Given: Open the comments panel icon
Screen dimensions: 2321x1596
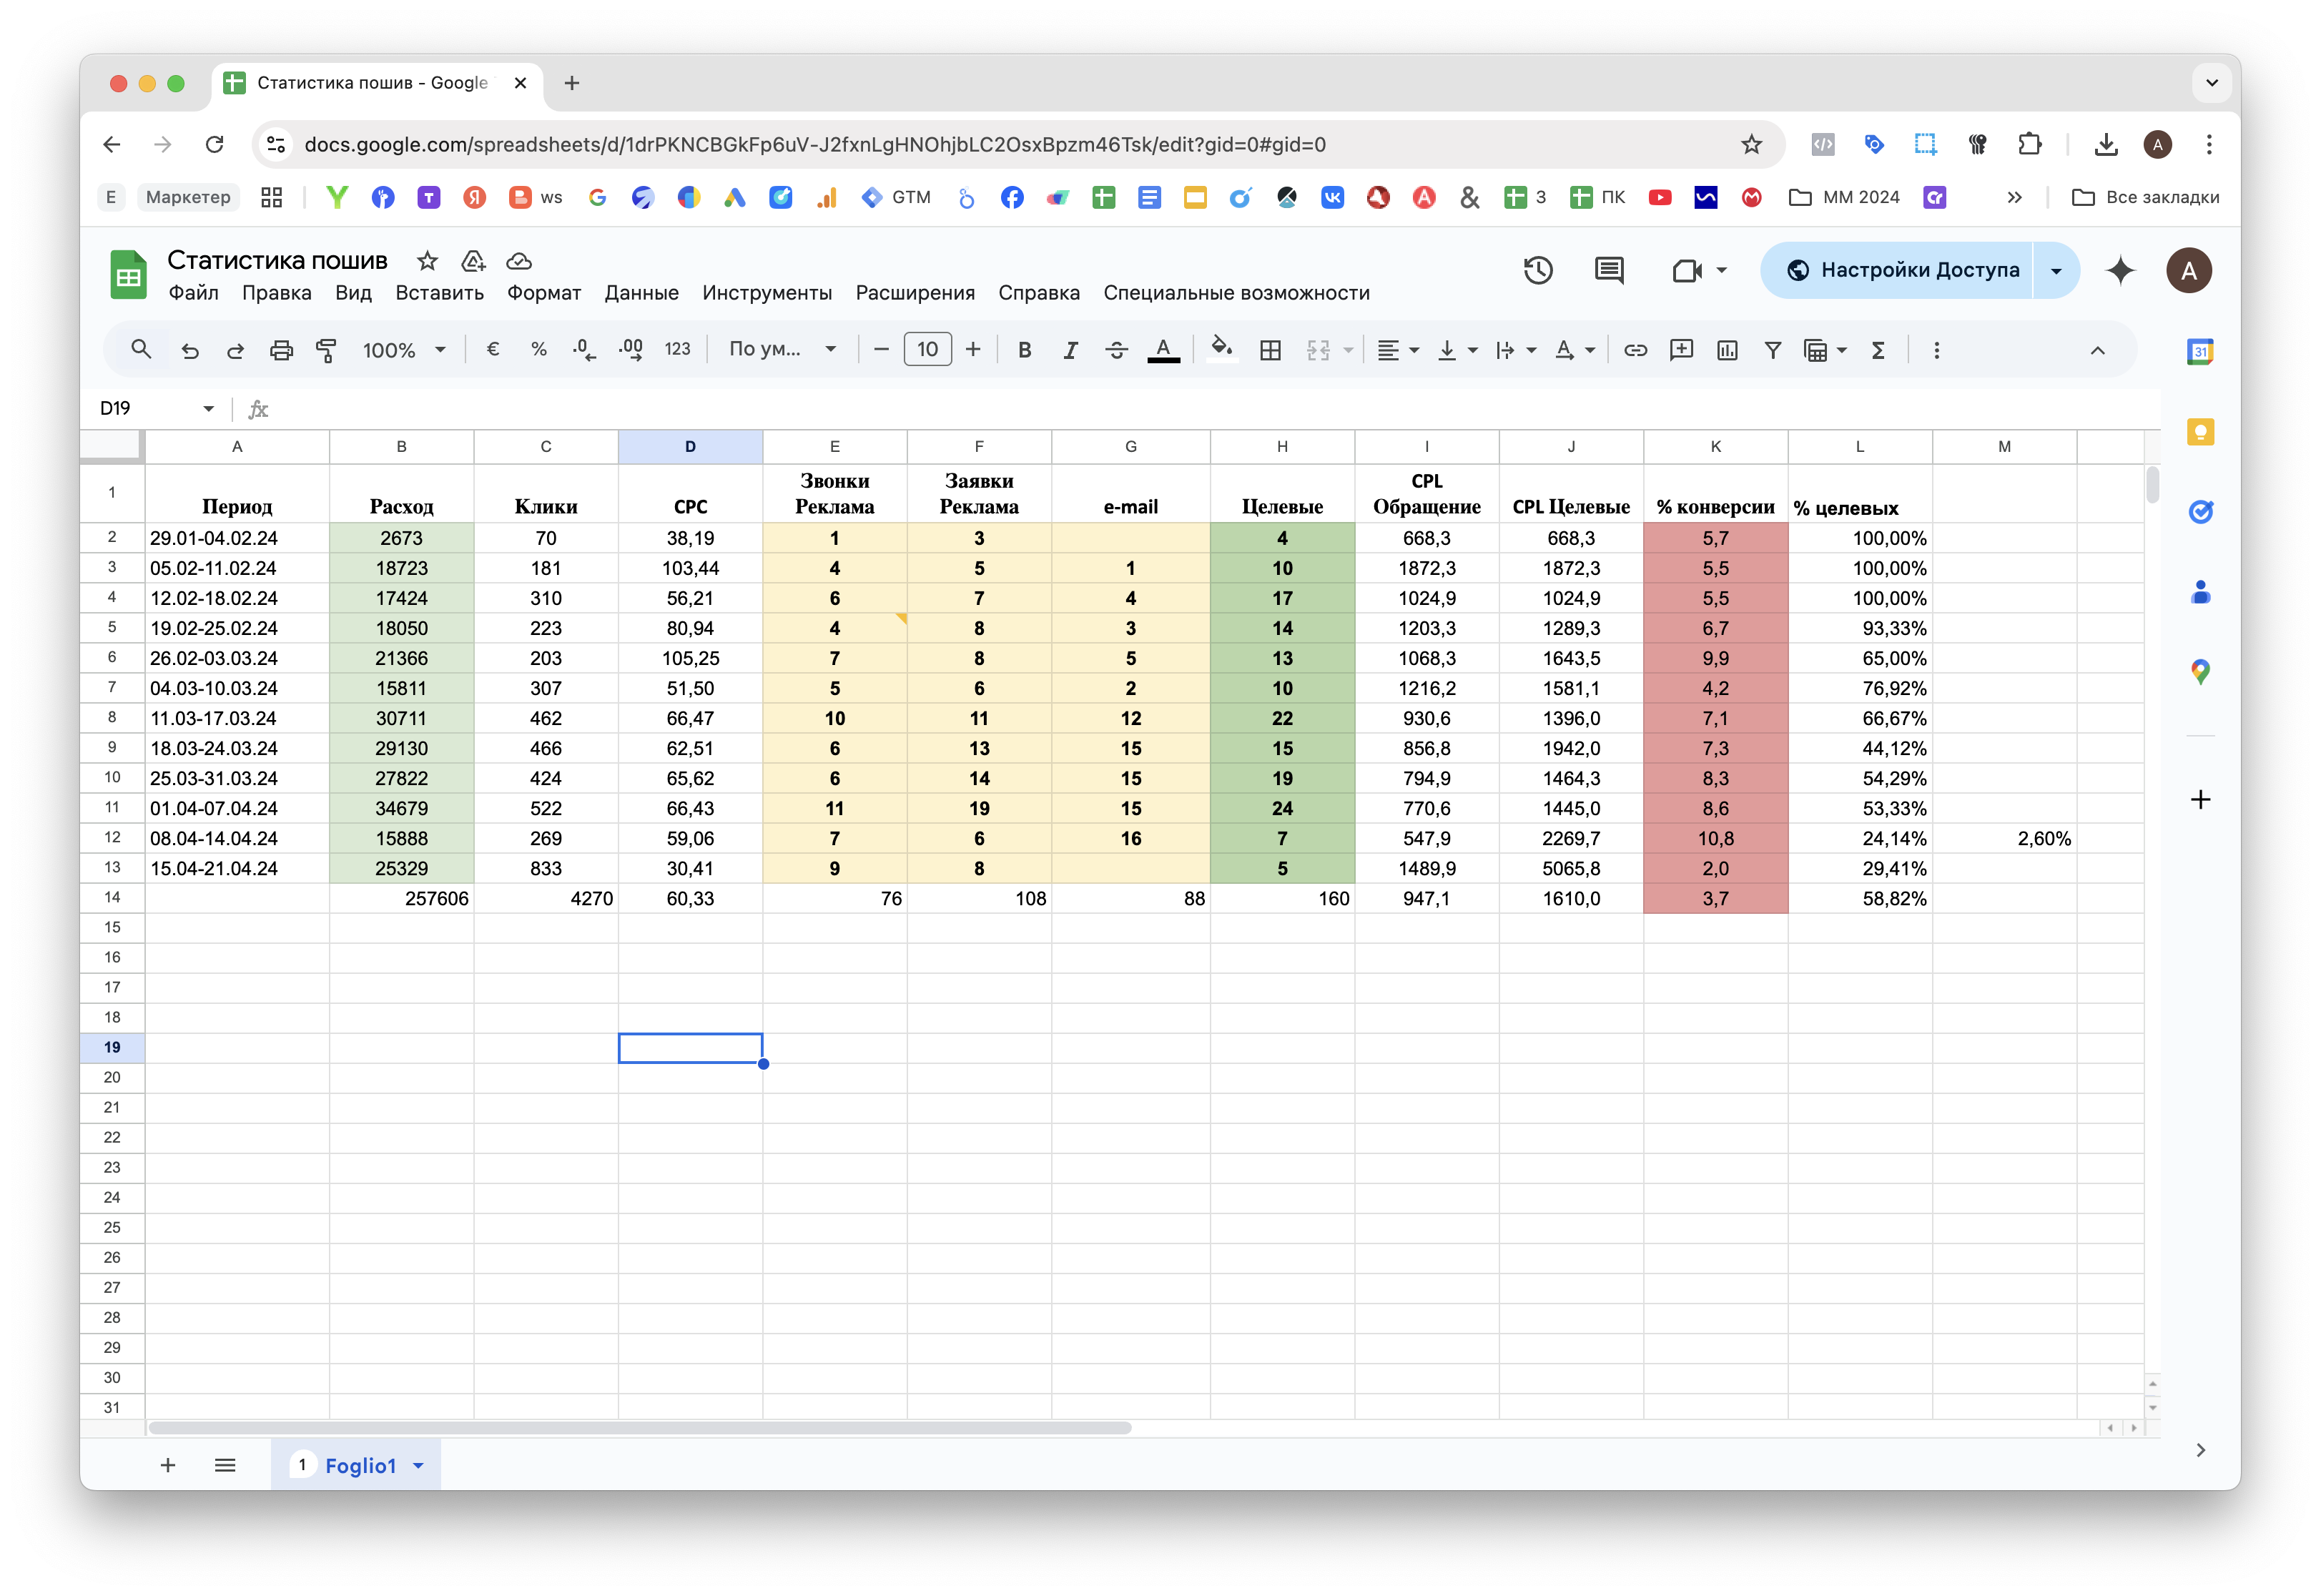Looking at the screenshot, I should 1609,270.
